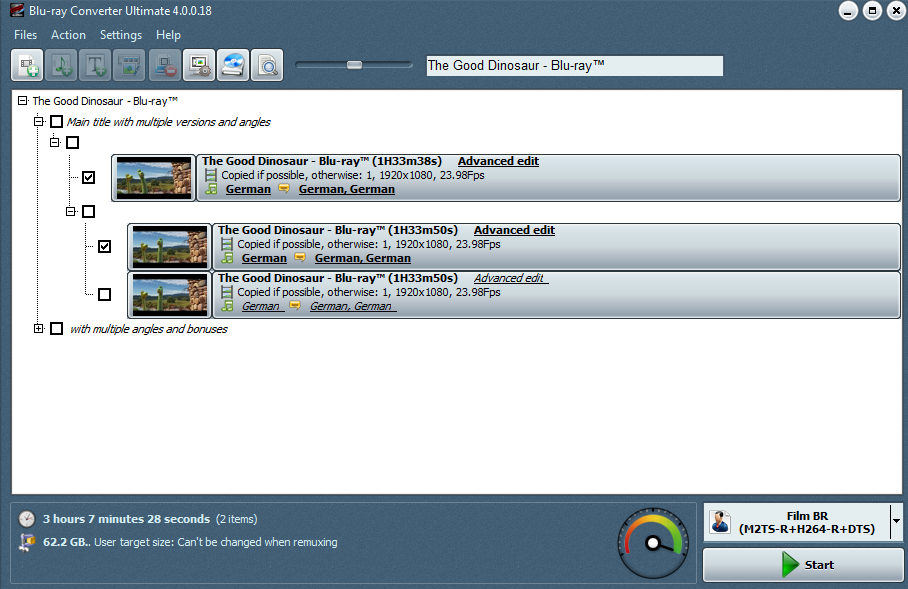908x589 pixels.
Task: Click '62.2 GB' size text
Action: pyautogui.click(x=65, y=542)
